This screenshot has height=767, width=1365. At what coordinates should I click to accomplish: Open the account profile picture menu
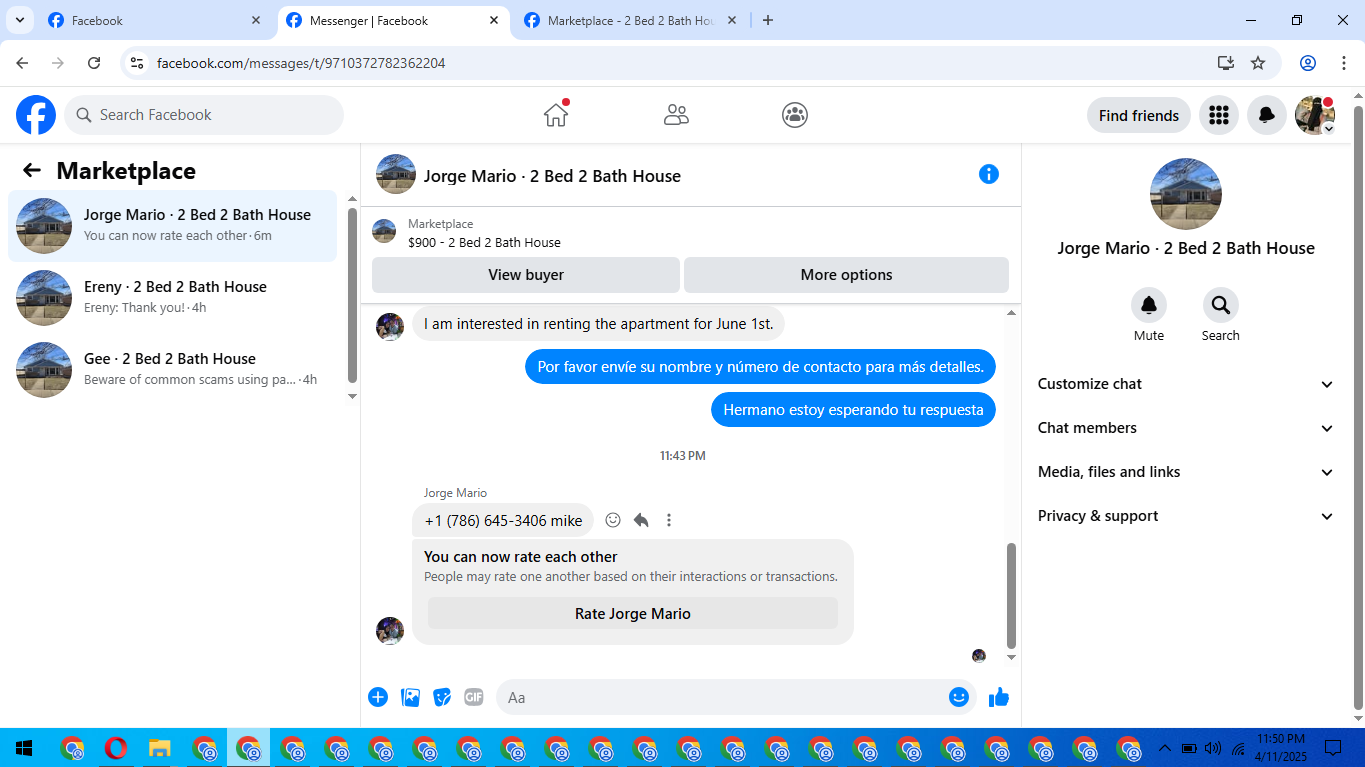click(1315, 115)
